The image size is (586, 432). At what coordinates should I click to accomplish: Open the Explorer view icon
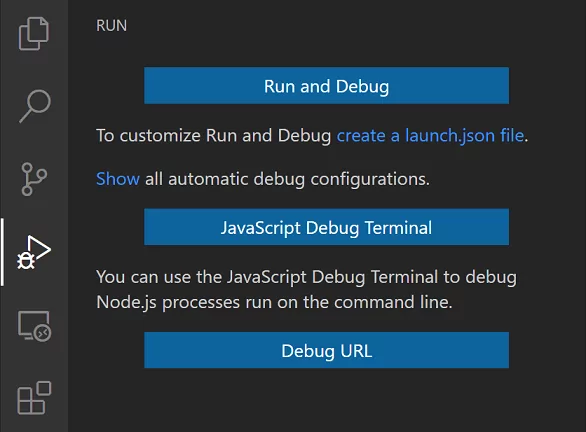34,33
